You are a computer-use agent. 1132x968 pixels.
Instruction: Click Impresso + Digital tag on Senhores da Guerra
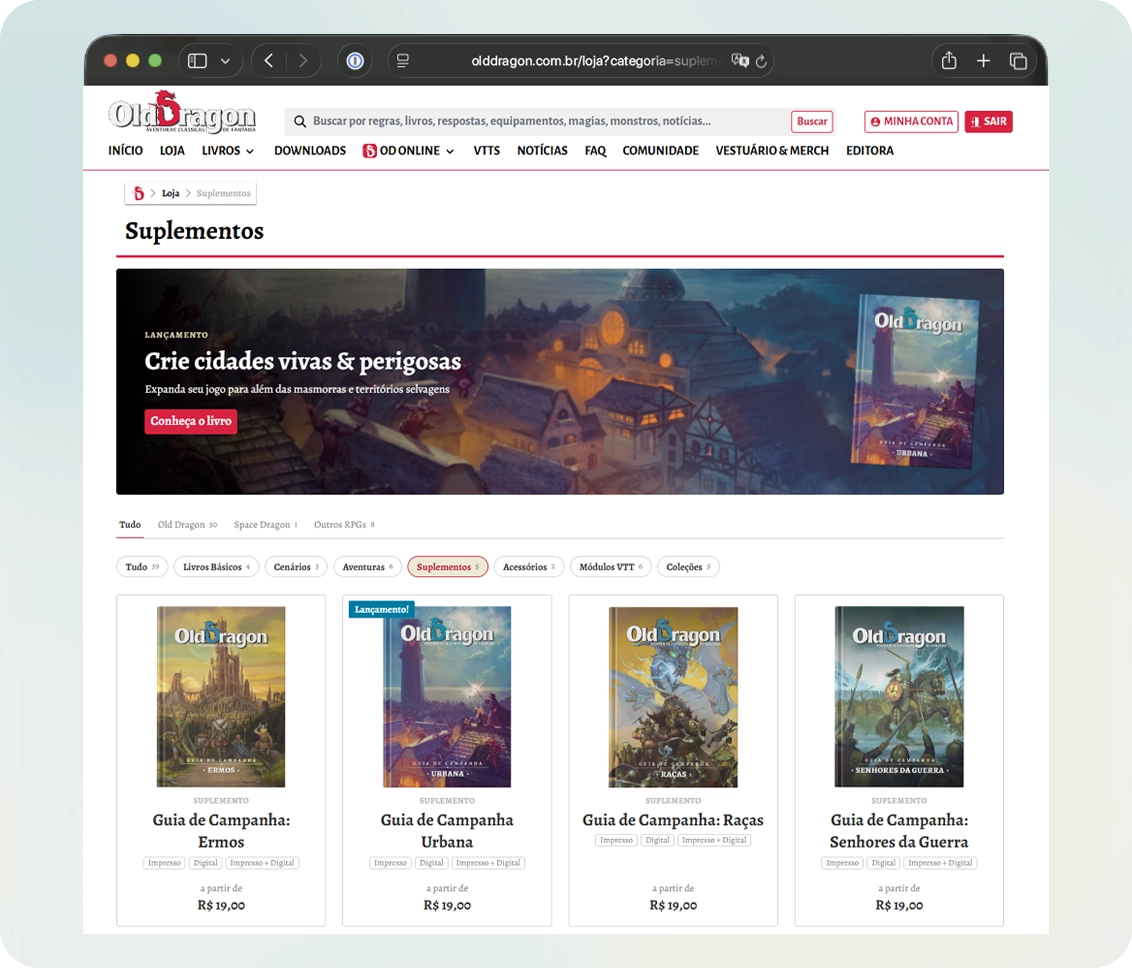point(940,863)
